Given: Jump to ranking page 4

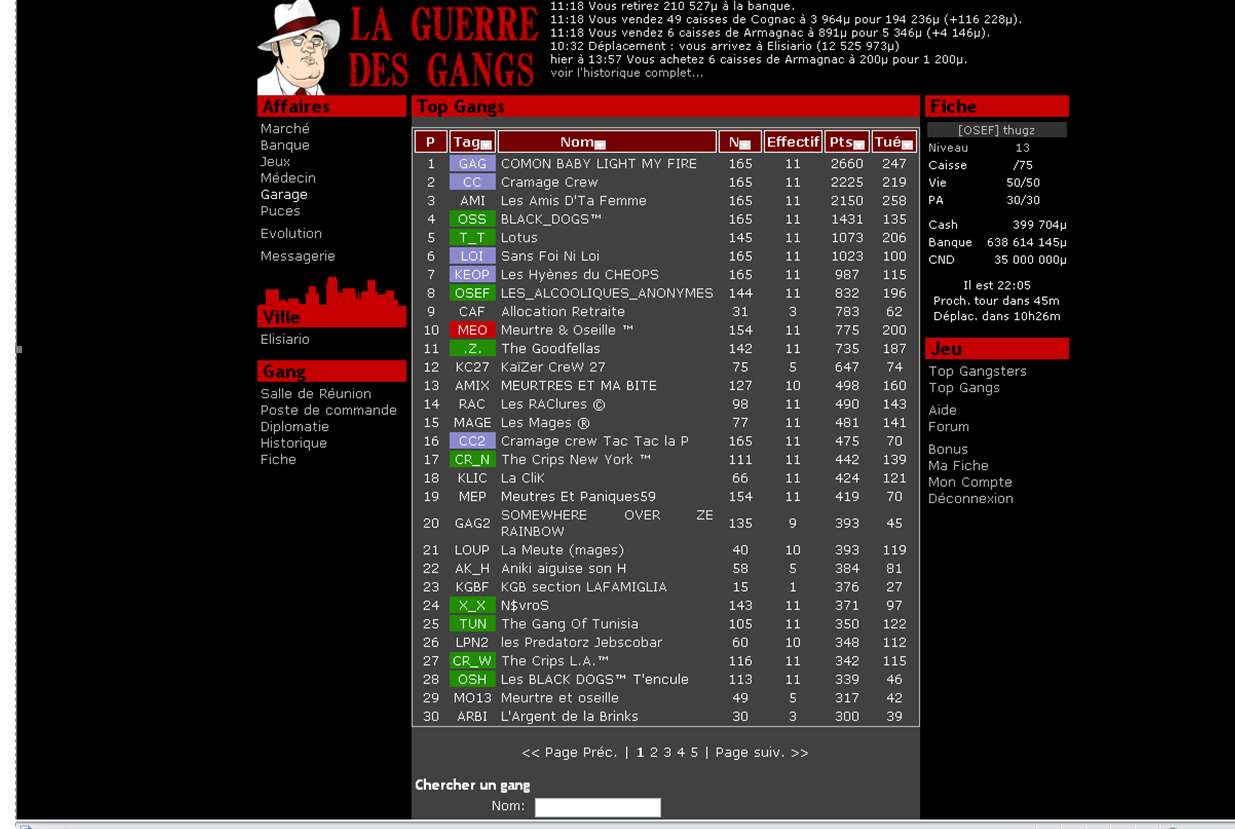Looking at the screenshot, I should click(681, 753).
